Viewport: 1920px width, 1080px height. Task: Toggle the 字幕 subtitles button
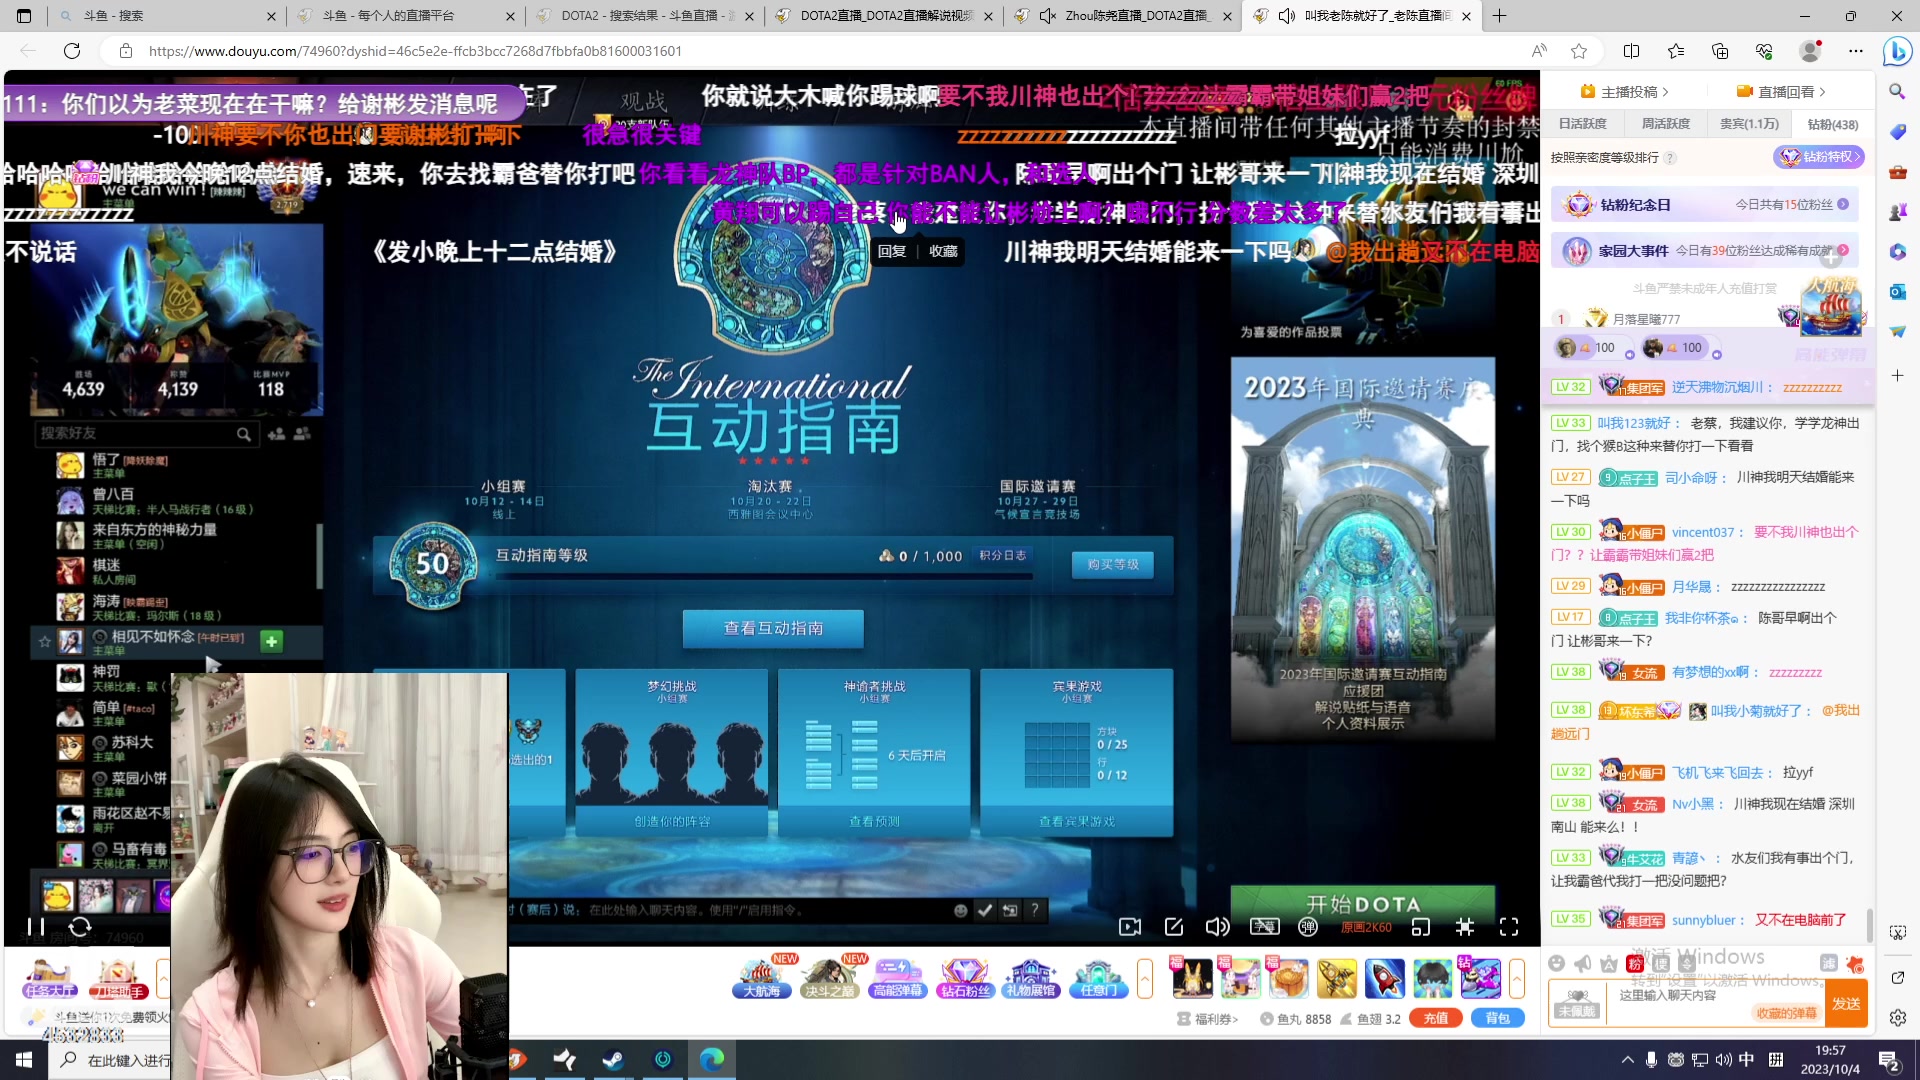pyautogui.click(x=1265, y=927)
